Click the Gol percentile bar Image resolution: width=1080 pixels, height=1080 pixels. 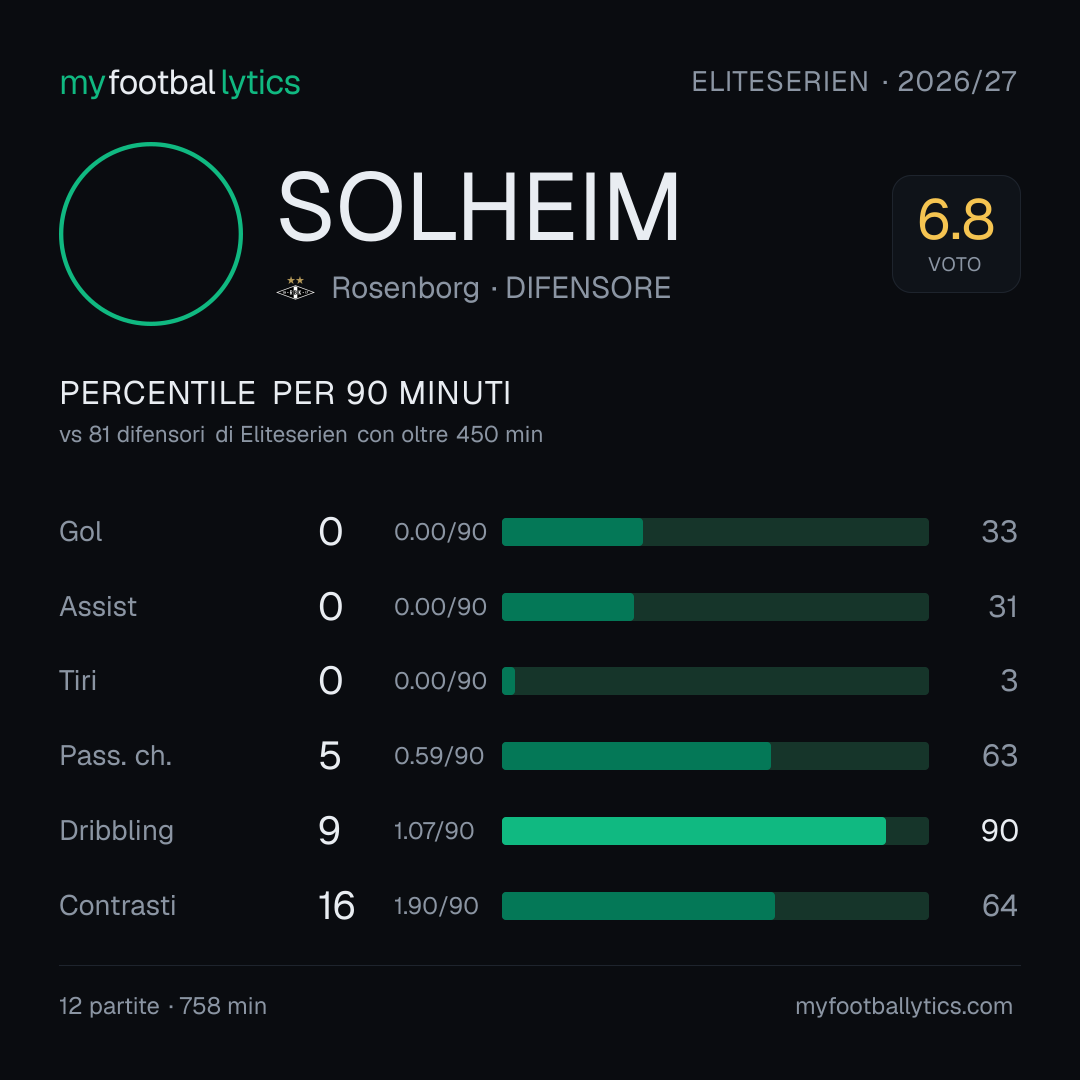[715, 532]
